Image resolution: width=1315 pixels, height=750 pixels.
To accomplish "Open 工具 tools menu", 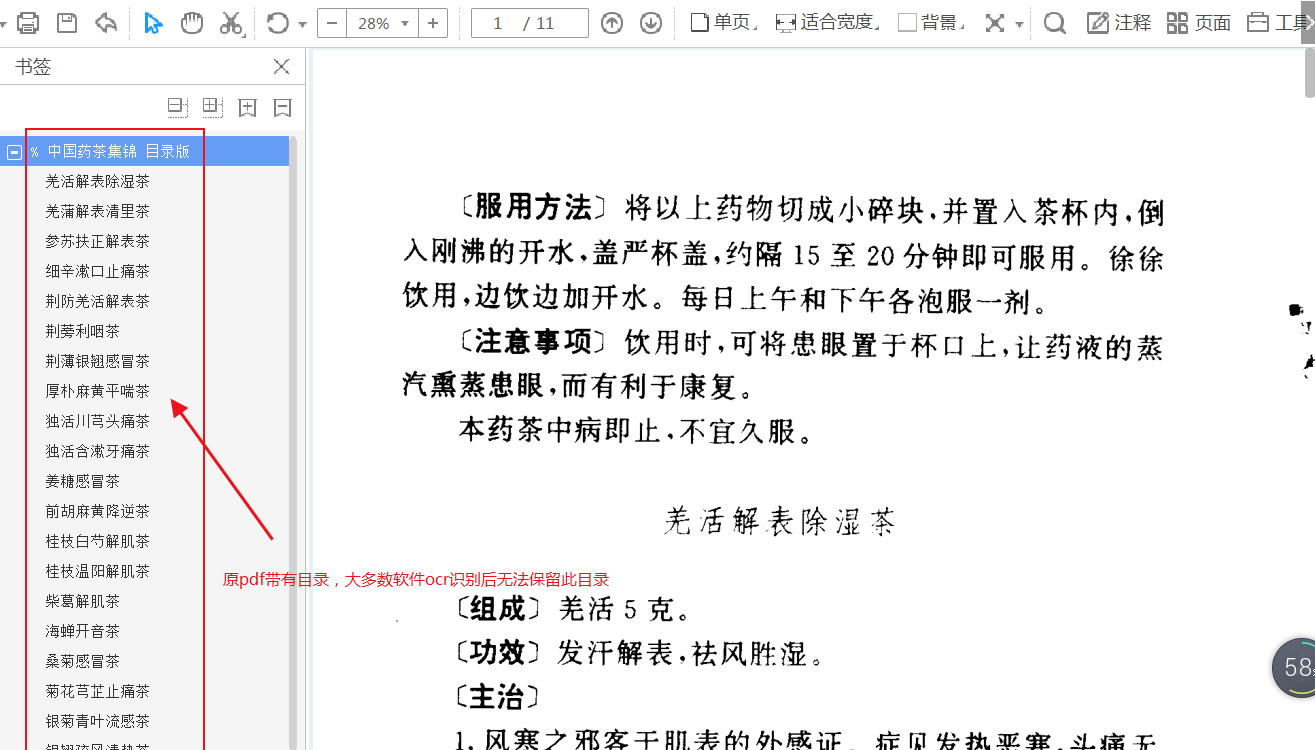I will tap(1285, 22).
